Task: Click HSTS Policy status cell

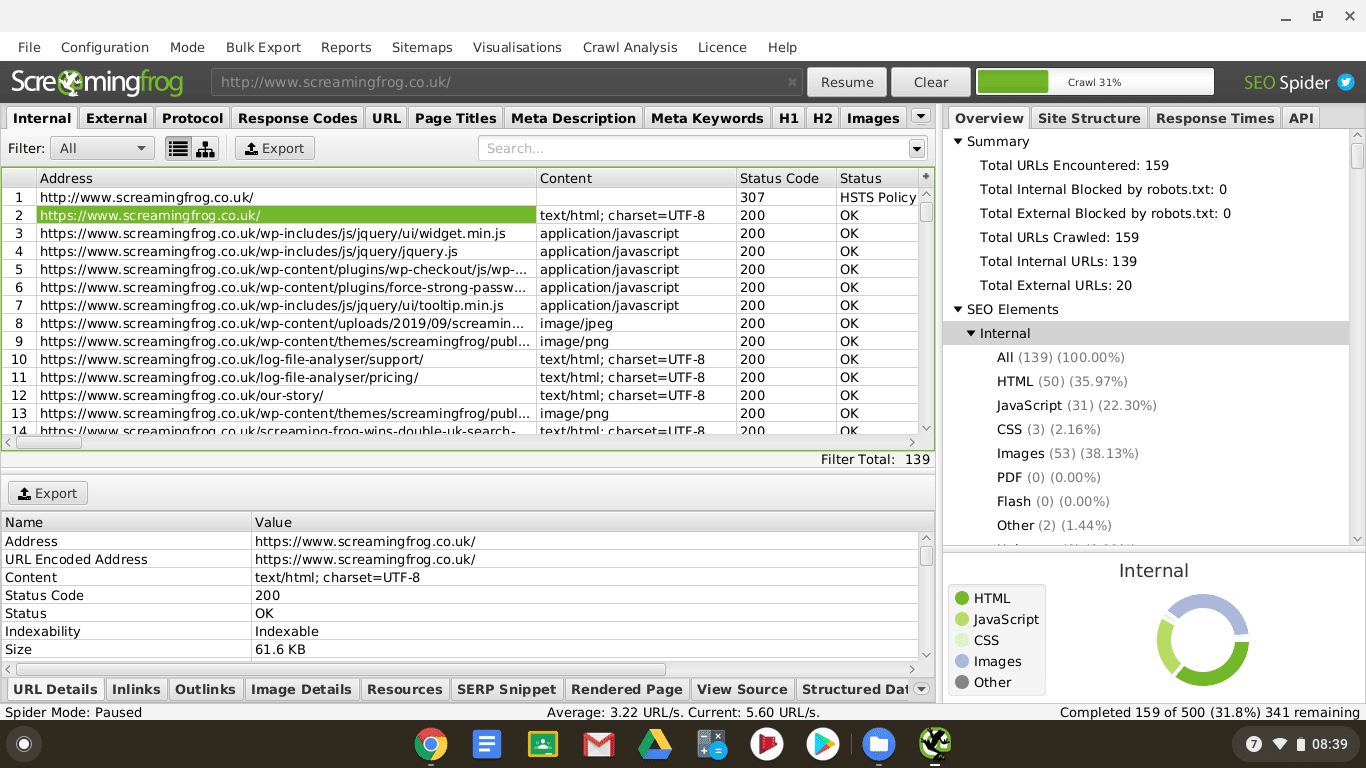Action: 878,197
